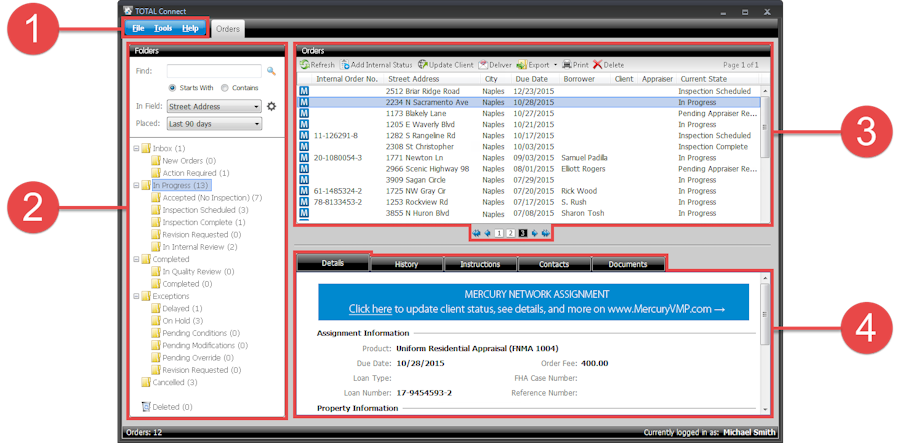900x443 pixels.
Task: Click the Refresh toolbar icon
Action: (x=304, y=65)
